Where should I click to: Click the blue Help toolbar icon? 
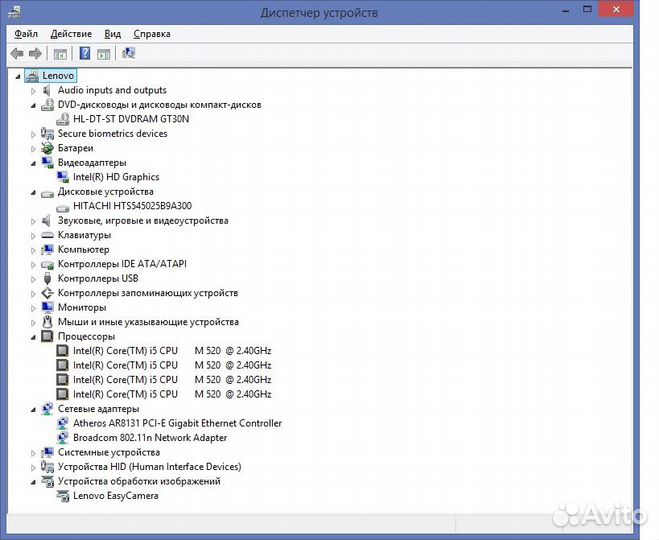85,53
